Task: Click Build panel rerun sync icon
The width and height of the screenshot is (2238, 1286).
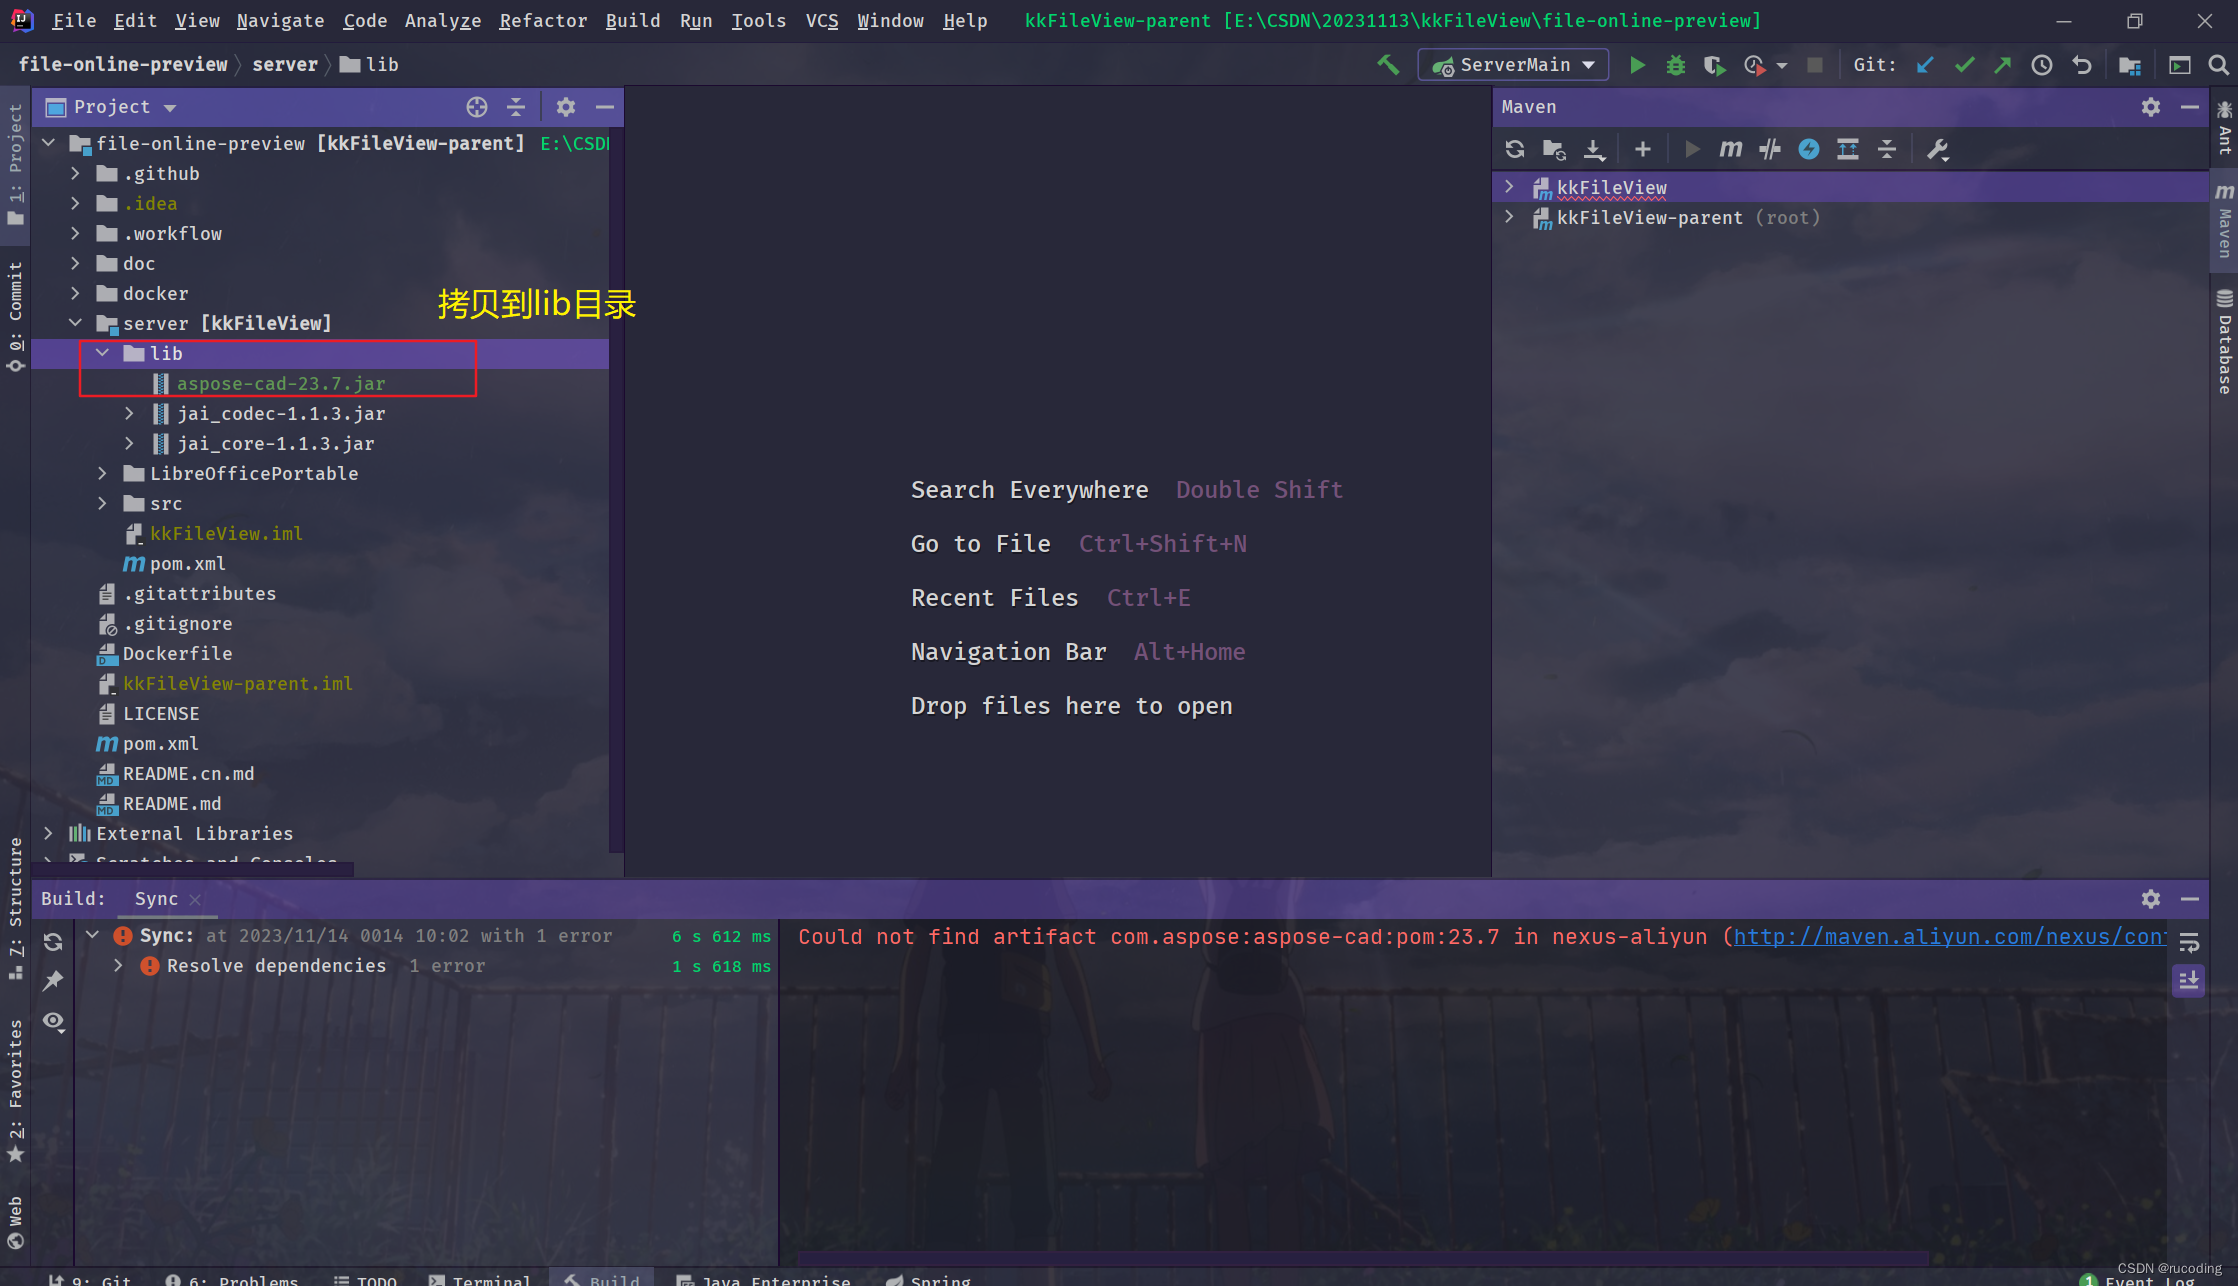Action: pos(53,942)
